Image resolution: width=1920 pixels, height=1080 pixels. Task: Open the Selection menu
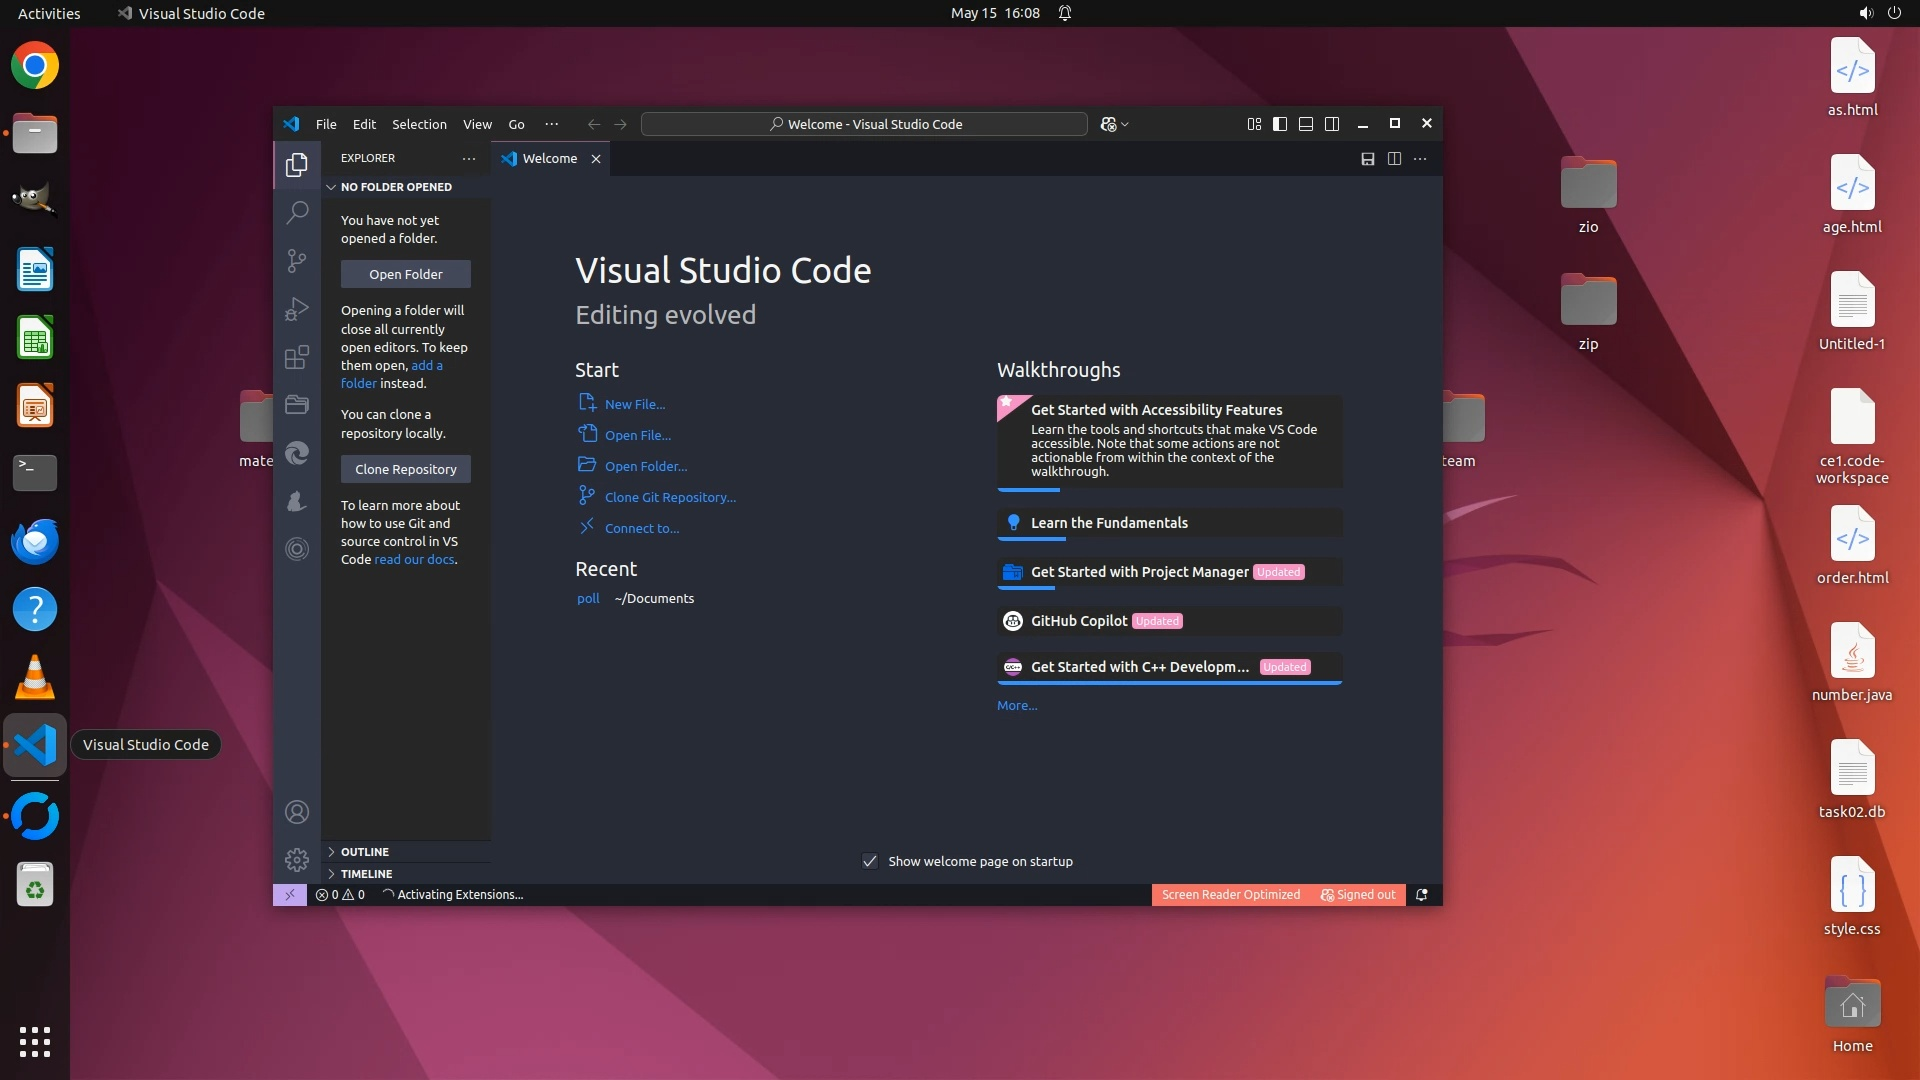(419, 124)
